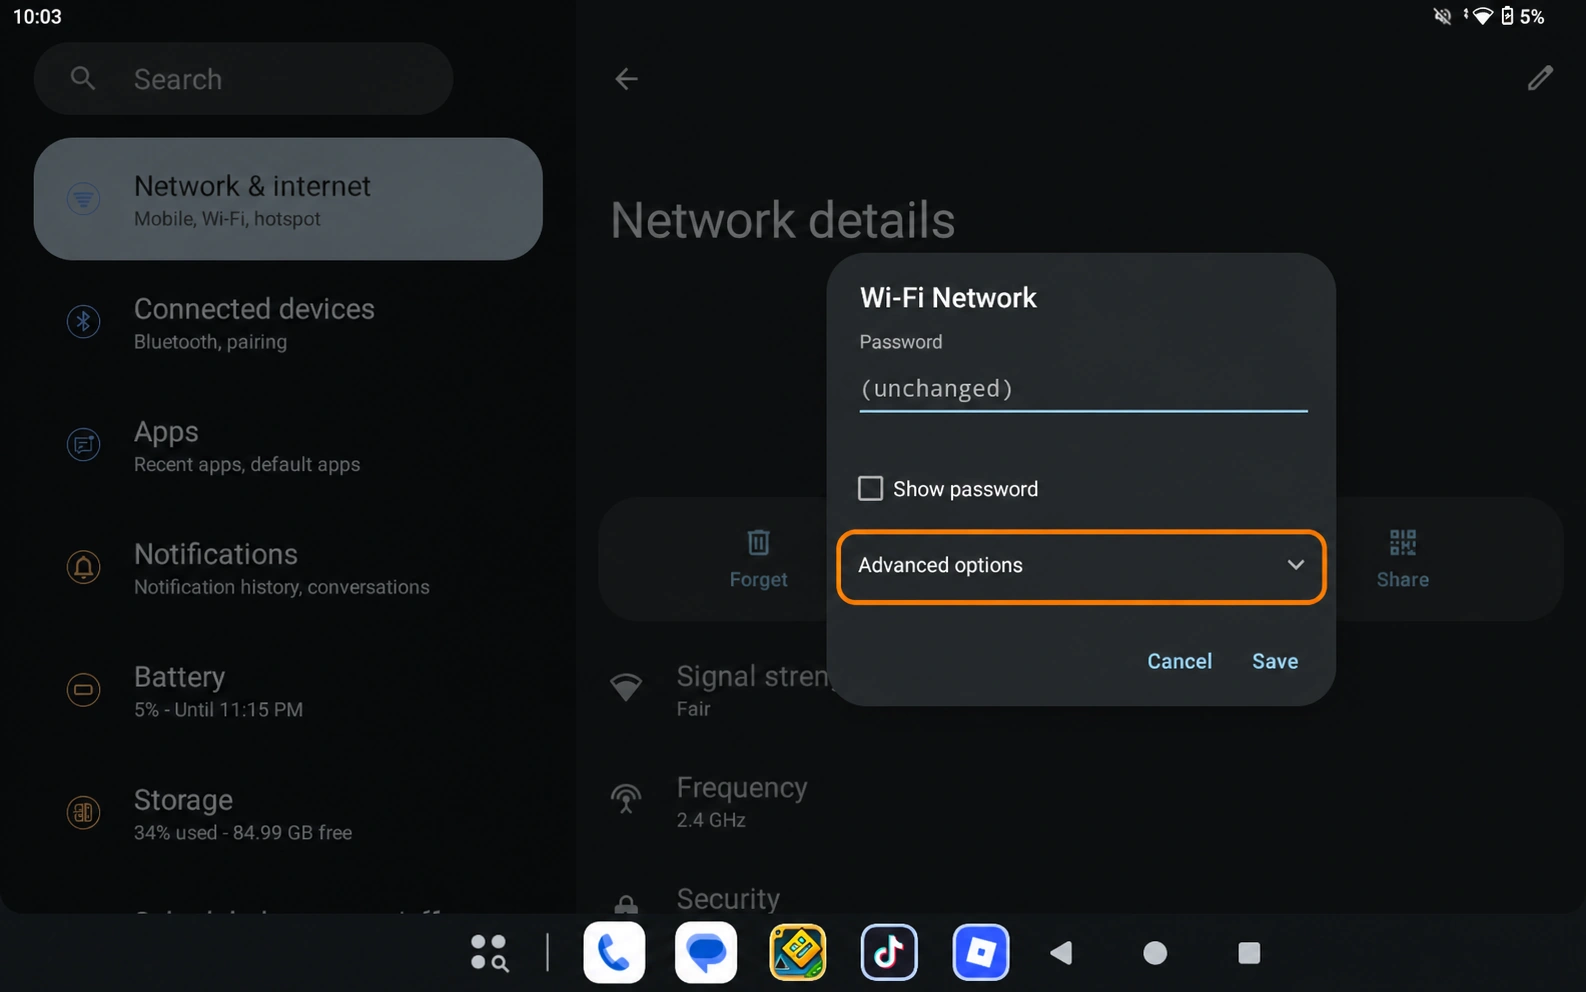1586x992 pixels.
Task: Cancel the Wi-Fi Network dialog
Action: 1179,661
